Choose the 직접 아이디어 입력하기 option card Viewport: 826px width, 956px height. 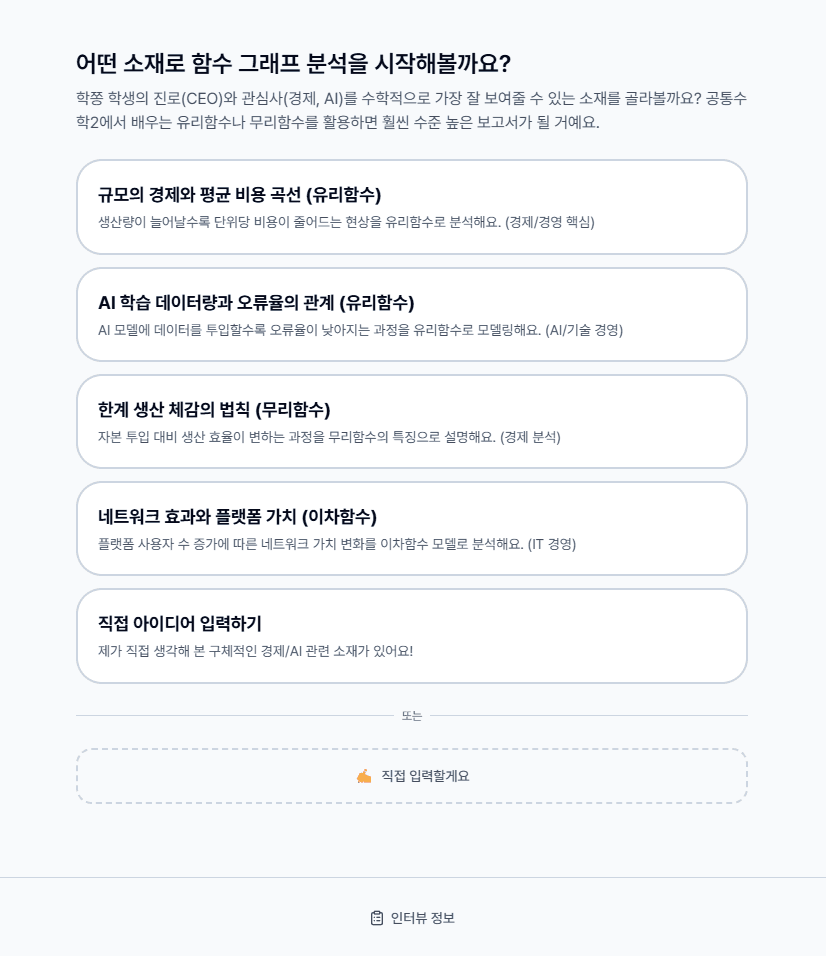tap(411, 636)
